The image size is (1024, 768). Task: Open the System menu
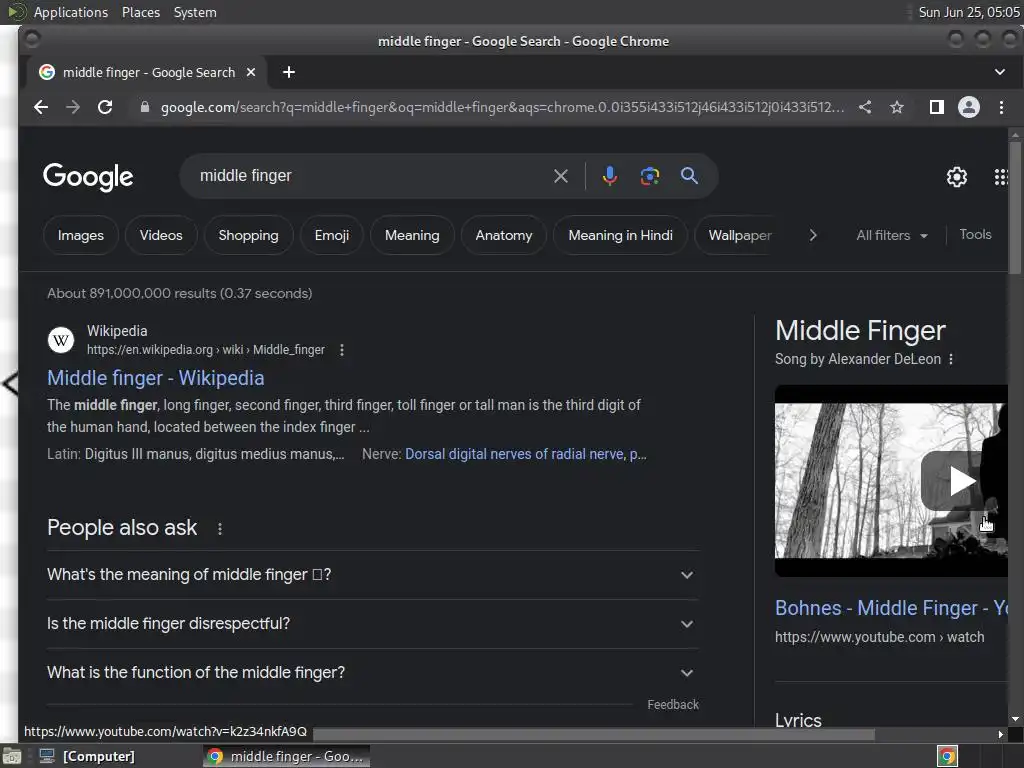[x=195, y=12]
